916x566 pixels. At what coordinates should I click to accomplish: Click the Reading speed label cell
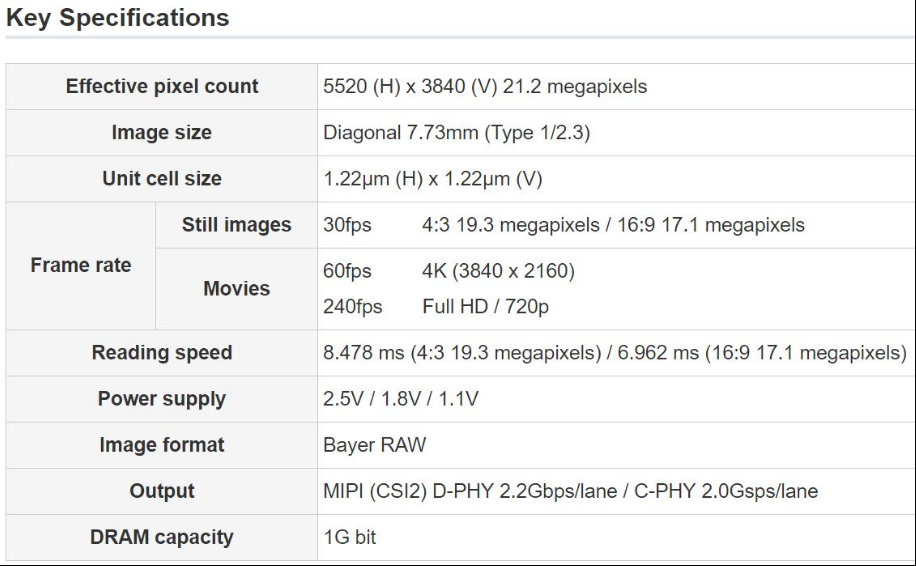pyautogui.click(x=162, y=353)
